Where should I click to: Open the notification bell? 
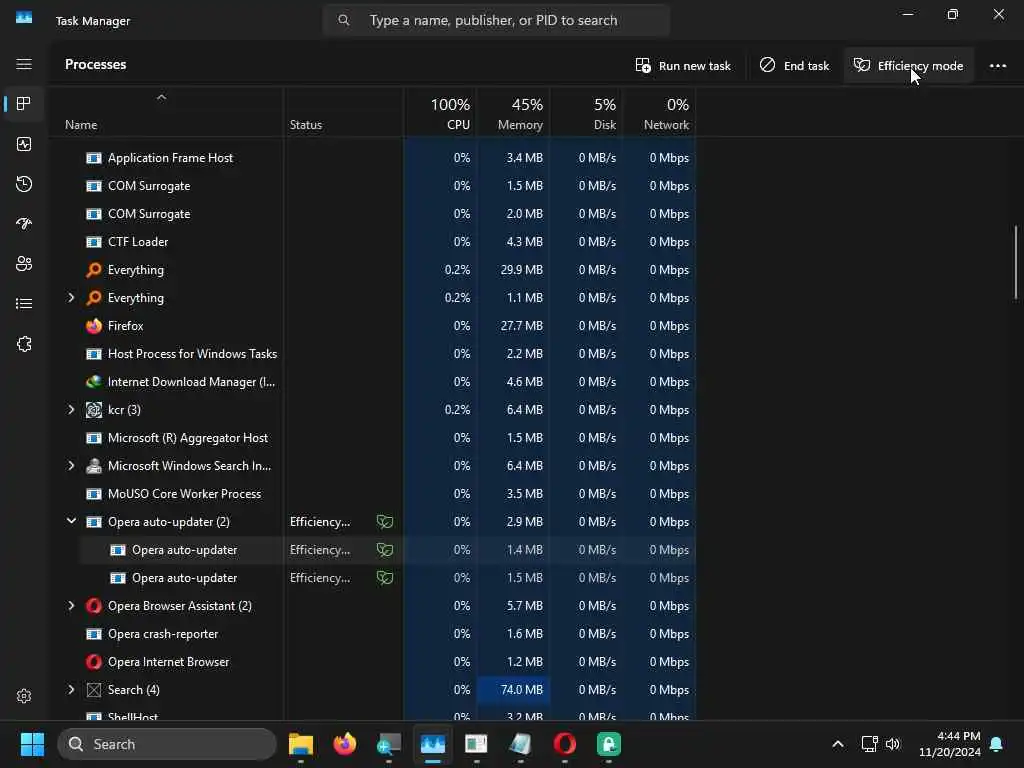click(997, 744)
